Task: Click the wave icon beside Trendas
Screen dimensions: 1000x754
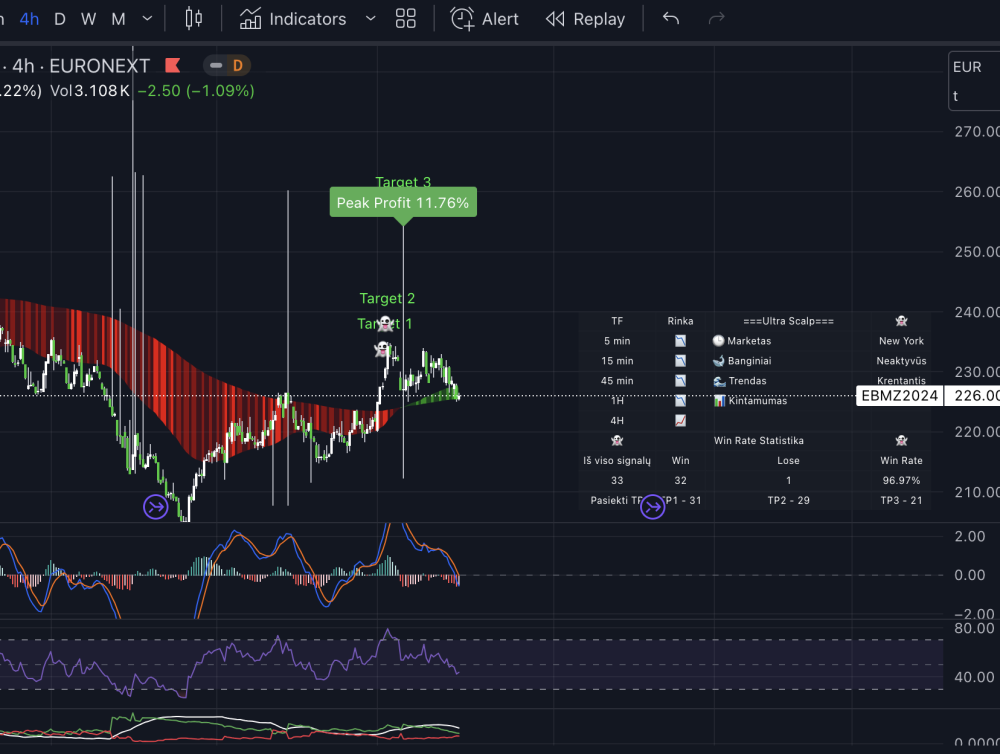Action: point(719,381)
